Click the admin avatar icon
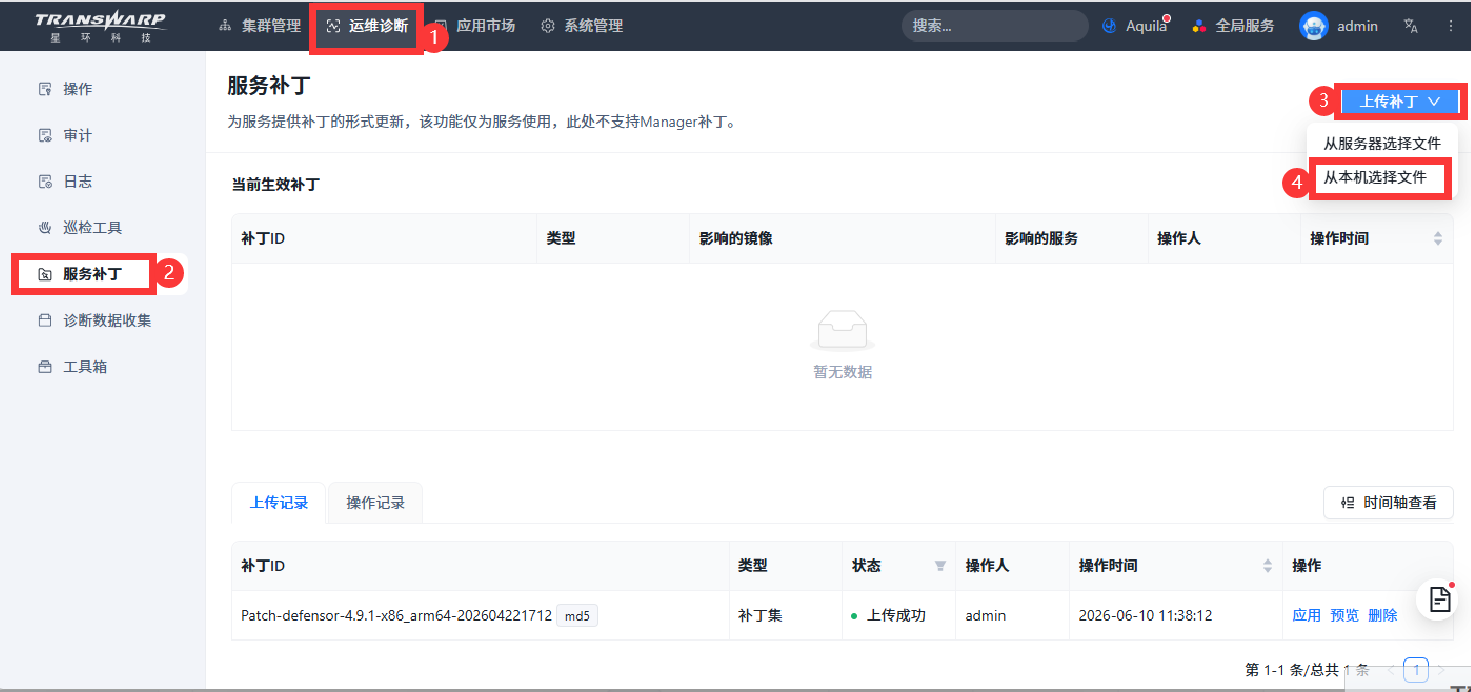The width and height of the screenshot is (1471, 692). coord(1313,26)
